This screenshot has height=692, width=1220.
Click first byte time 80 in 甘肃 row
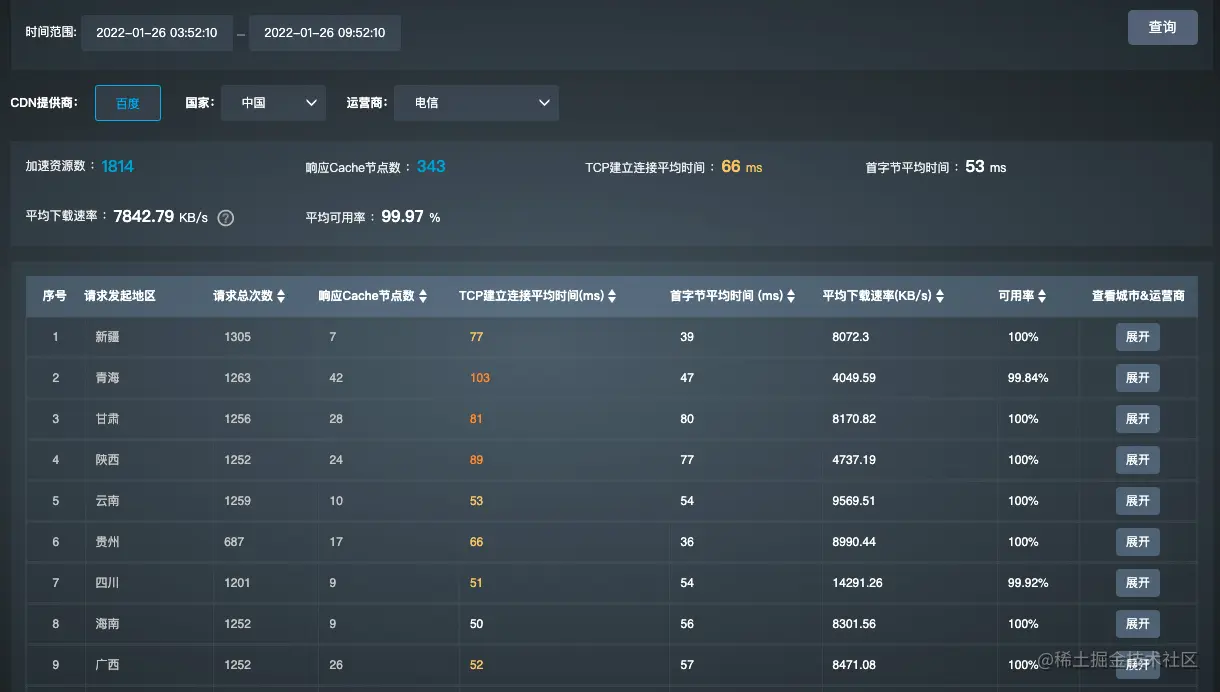(687, 419)
